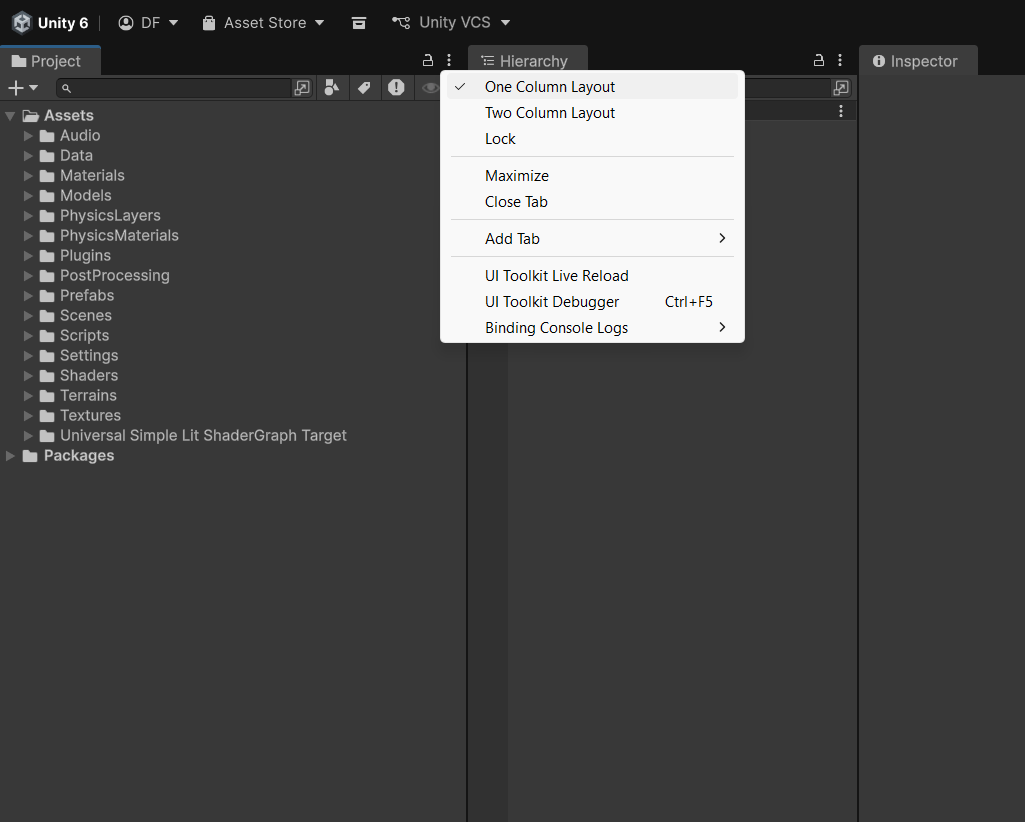The height and width of the screenshot is (822, 1025).
Task: Click the Unity 6 logo icon
Action: coord(22,23)
